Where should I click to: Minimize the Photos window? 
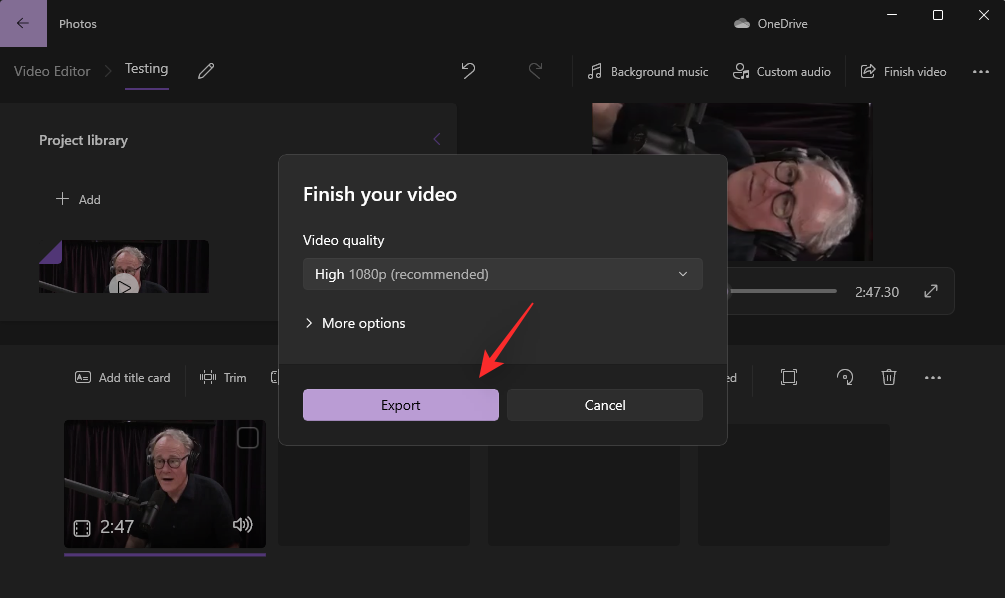pyautogui.click(x=892, y=15)
